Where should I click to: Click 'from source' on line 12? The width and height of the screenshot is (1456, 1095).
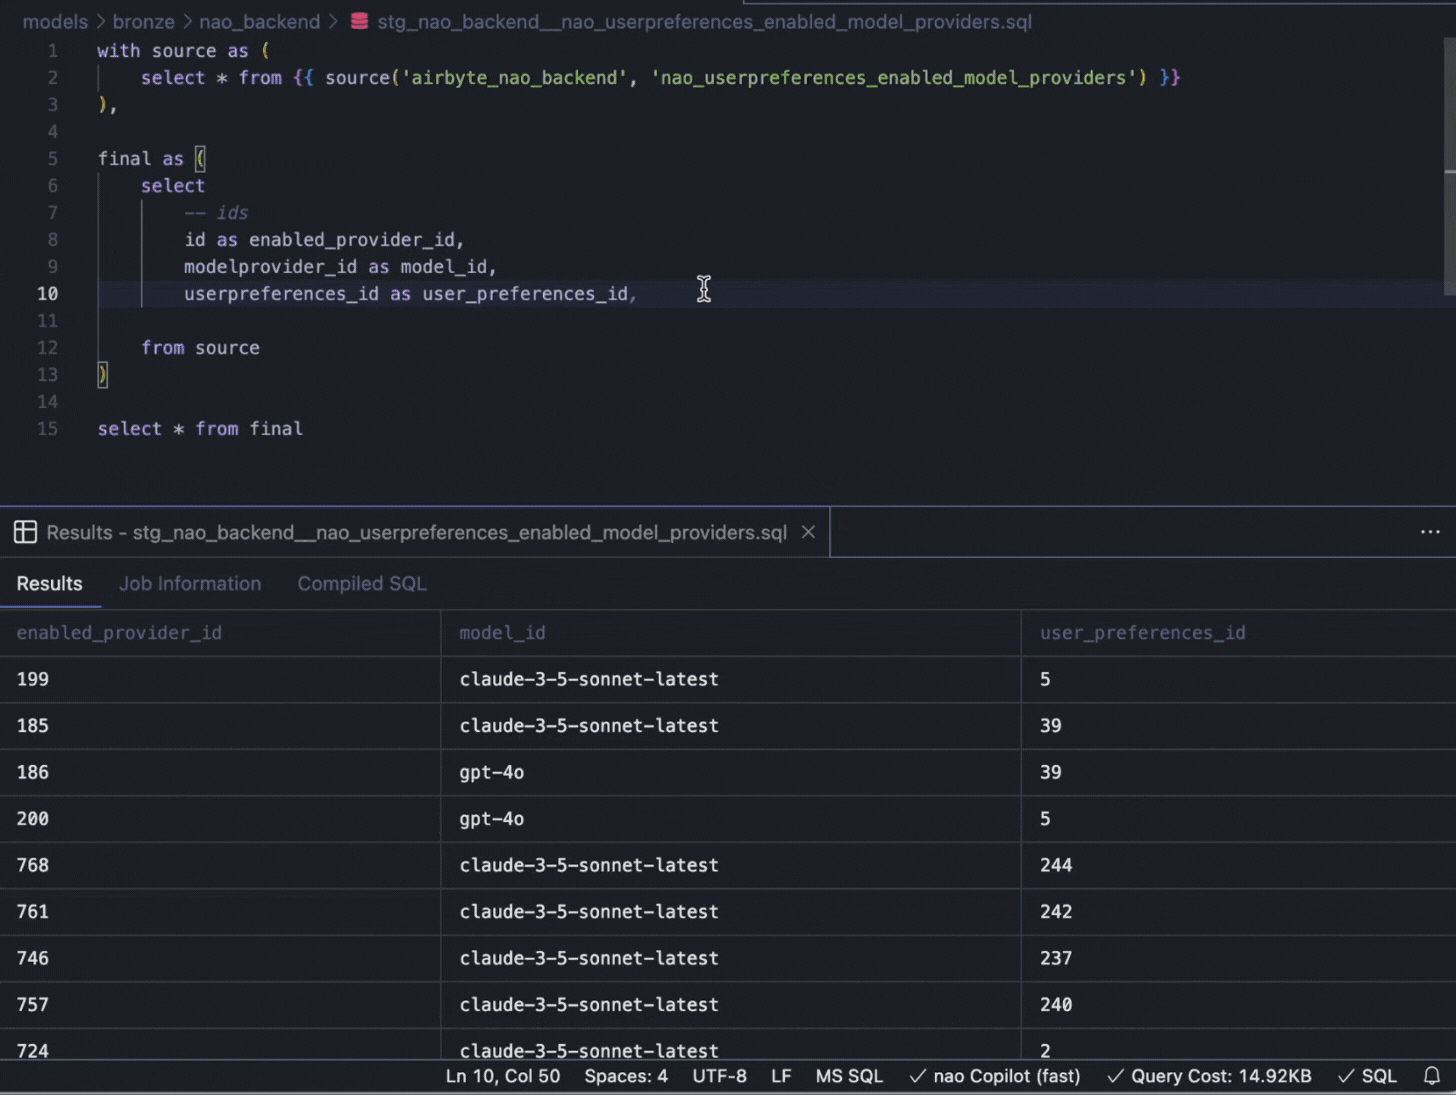click(200, 347)
